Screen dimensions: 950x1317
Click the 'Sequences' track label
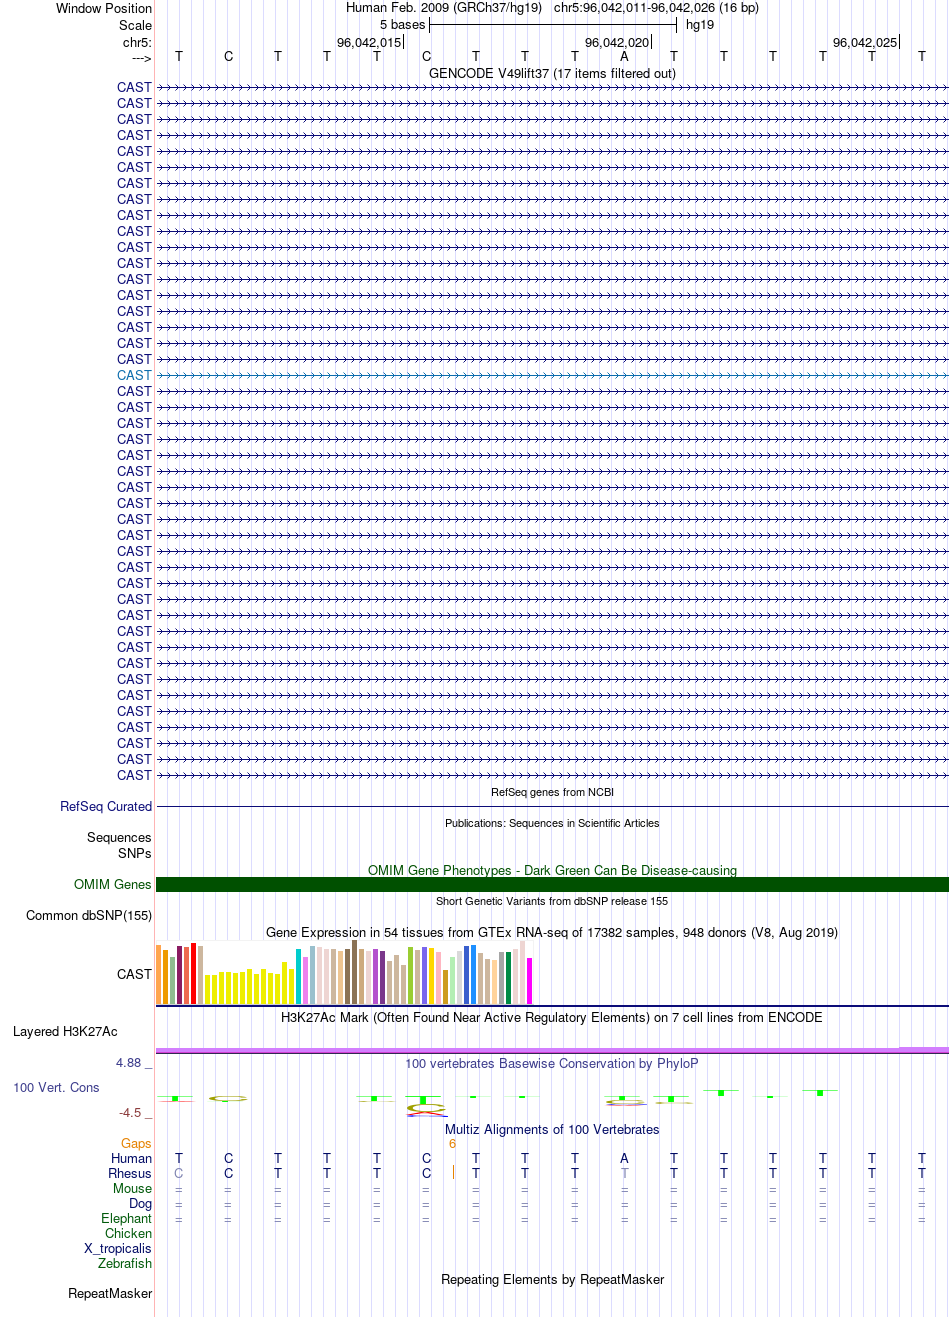[x=119, y=838]
